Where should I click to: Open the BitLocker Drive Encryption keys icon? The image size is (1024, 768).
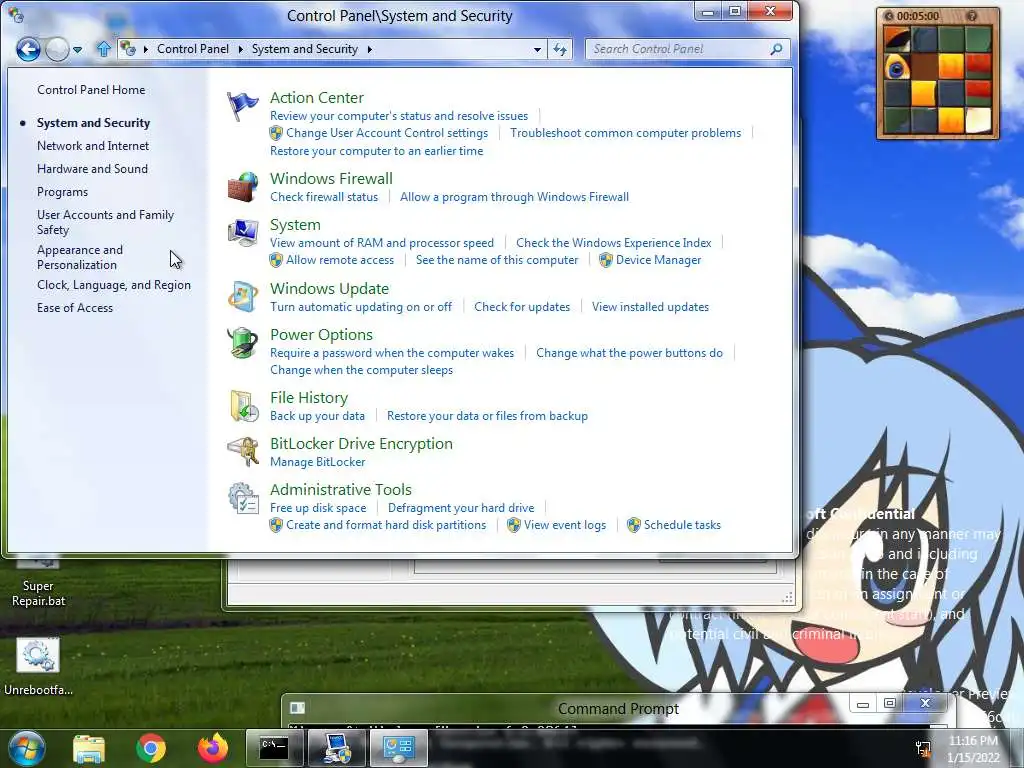tap(242, 451)
